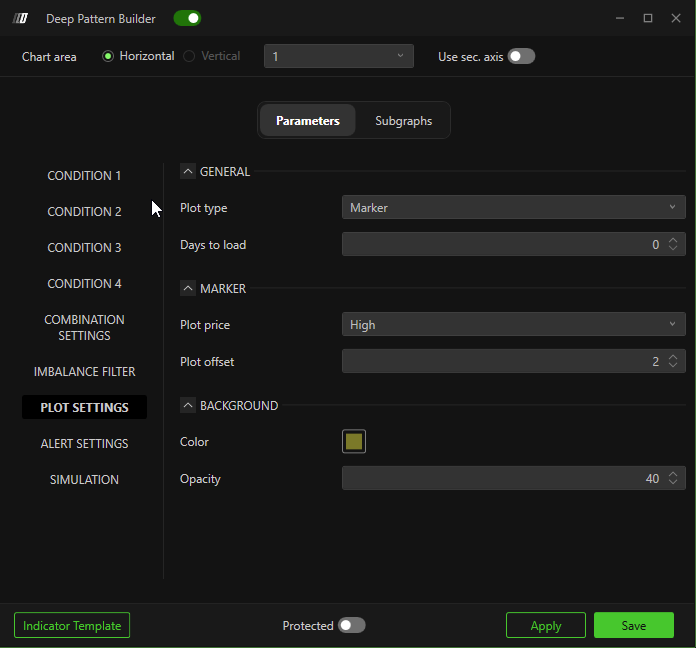The width and height of the screenshot is (696, 648).
Task: Go to IMBALANCE FILTER section
Action: coord(84,372)
